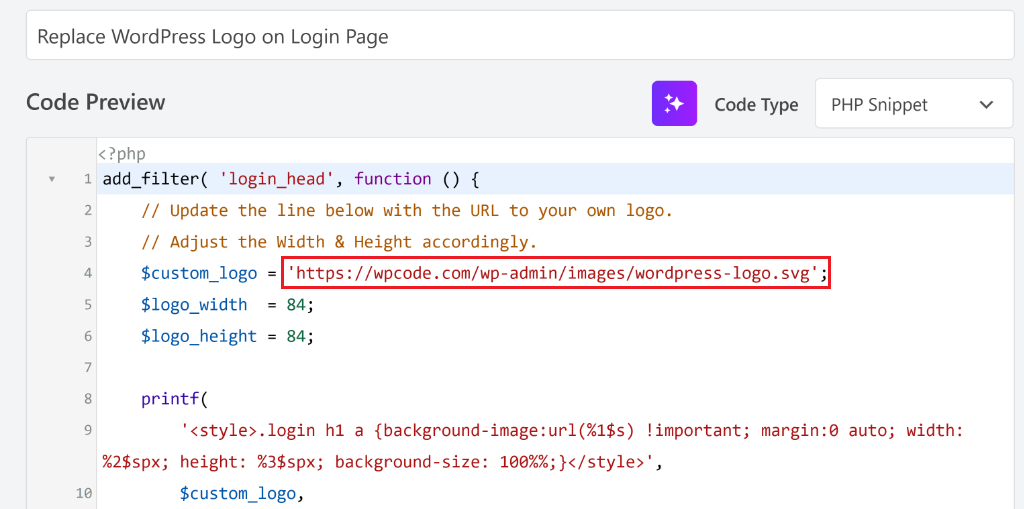Click the purple AI sparkle generate icon
1024x509 pixels.
673,104
